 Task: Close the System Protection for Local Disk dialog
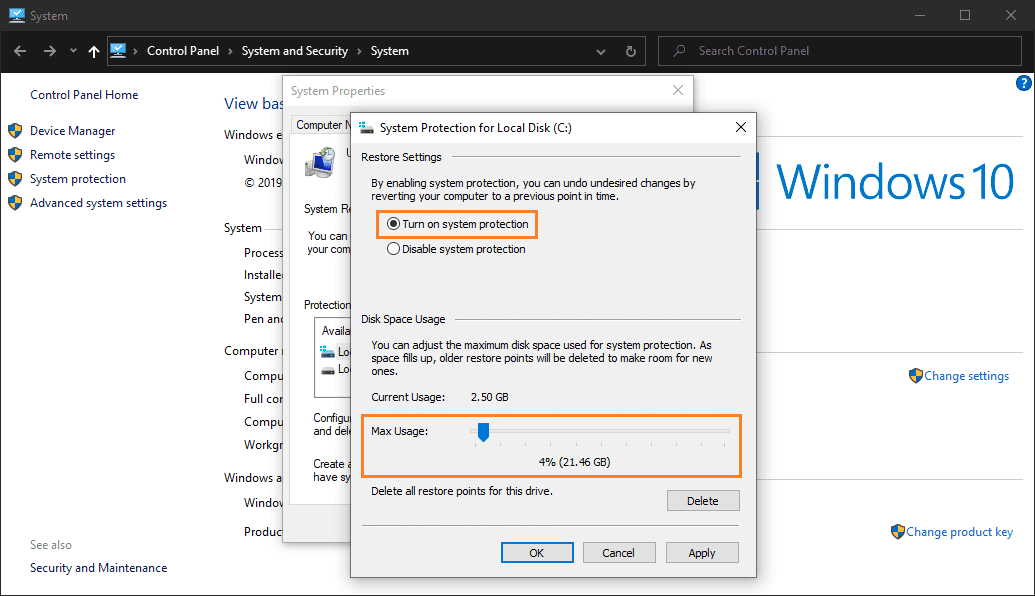[x=741, y=127]
